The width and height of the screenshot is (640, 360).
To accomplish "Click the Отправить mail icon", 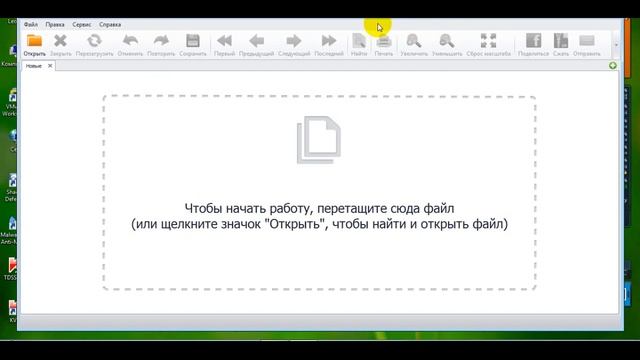I will (x=587, y=41).
